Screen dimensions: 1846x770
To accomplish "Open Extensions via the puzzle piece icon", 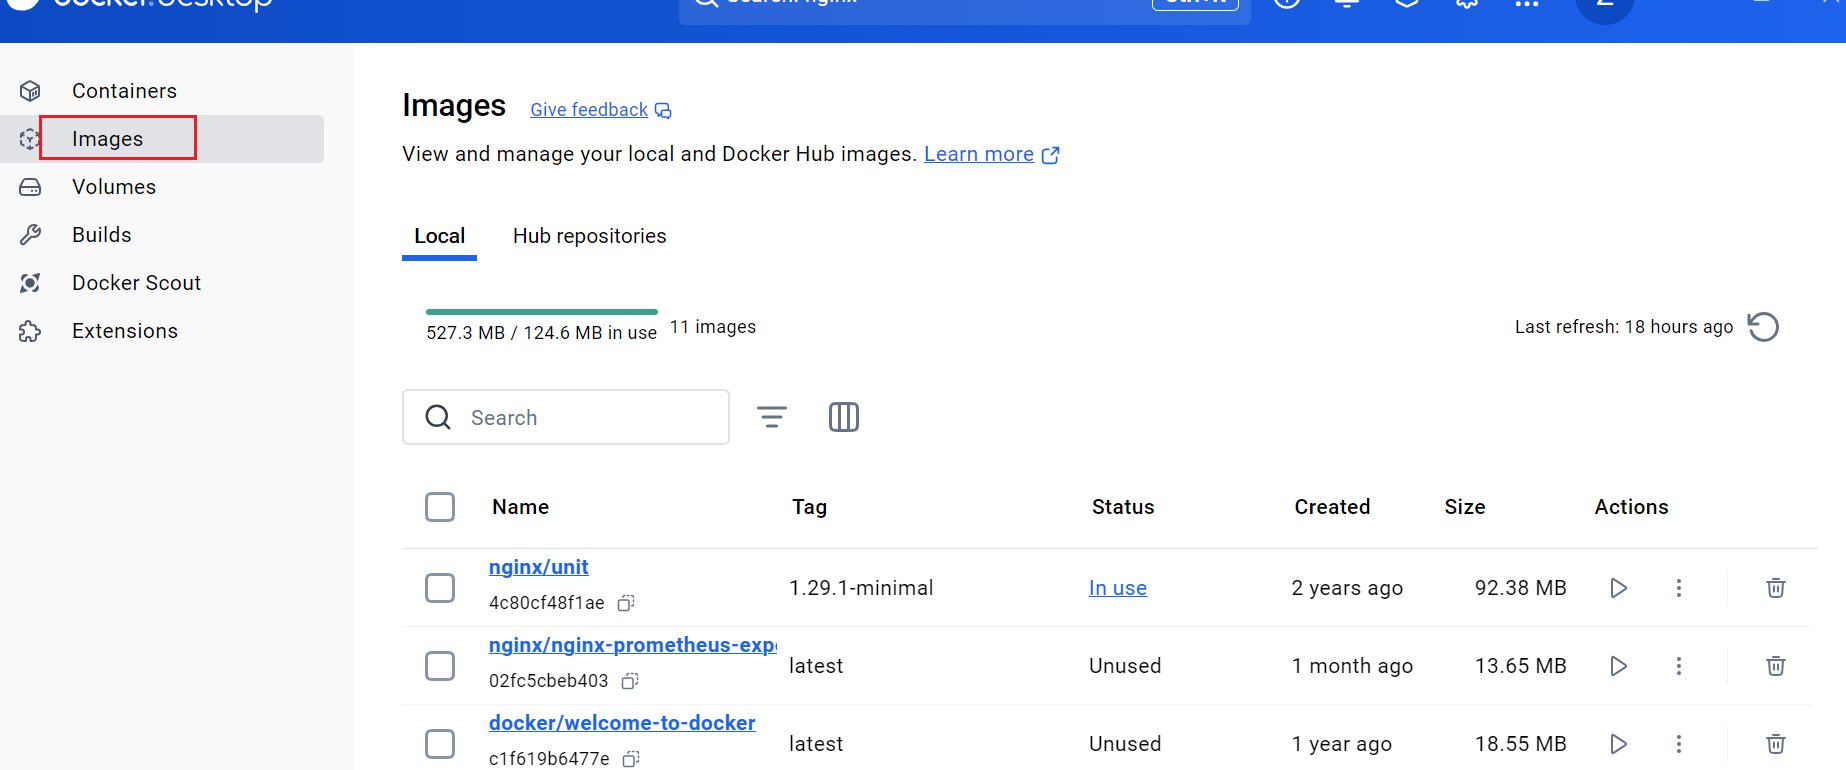I will click(x=31, y=331).
